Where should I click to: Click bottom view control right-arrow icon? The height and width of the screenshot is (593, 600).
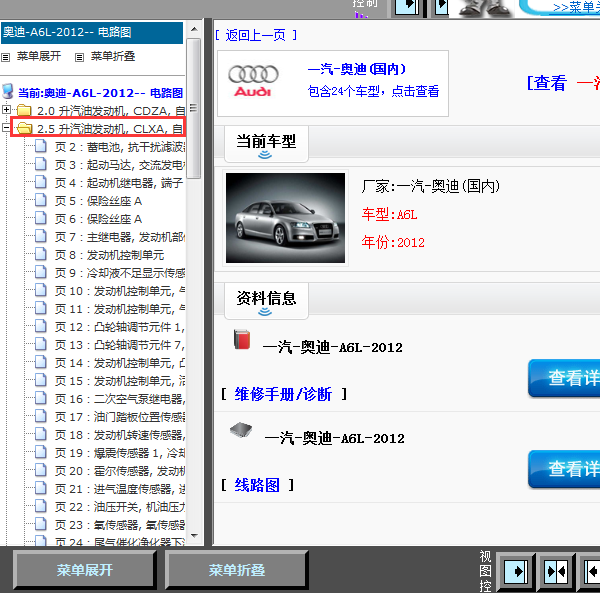click(516, 572)
